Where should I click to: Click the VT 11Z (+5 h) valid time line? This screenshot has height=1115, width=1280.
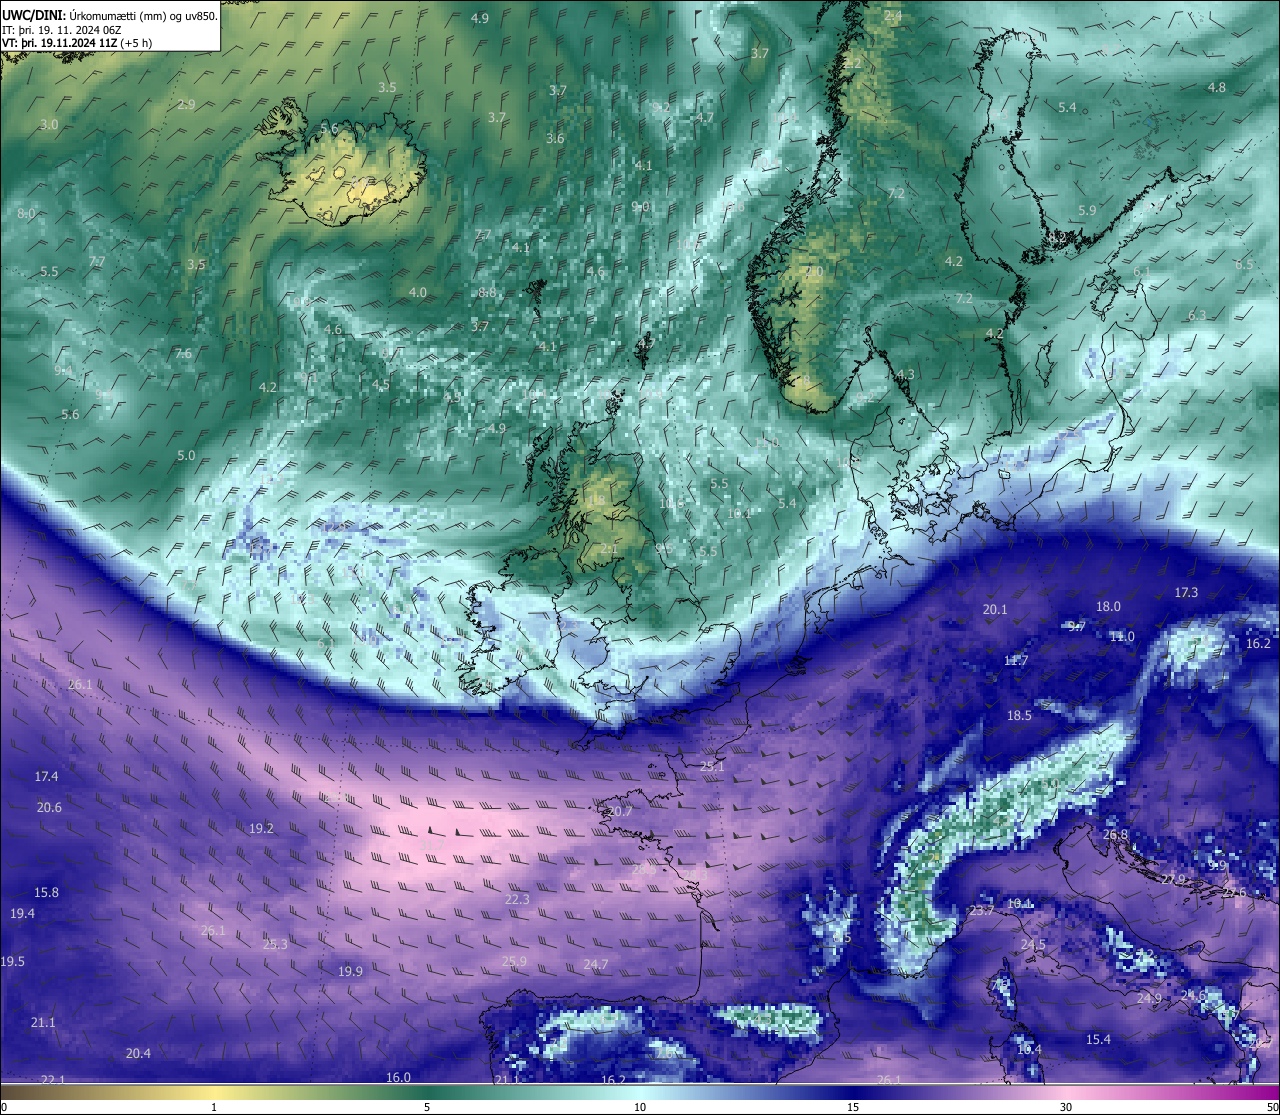click(x=77, y=42)
